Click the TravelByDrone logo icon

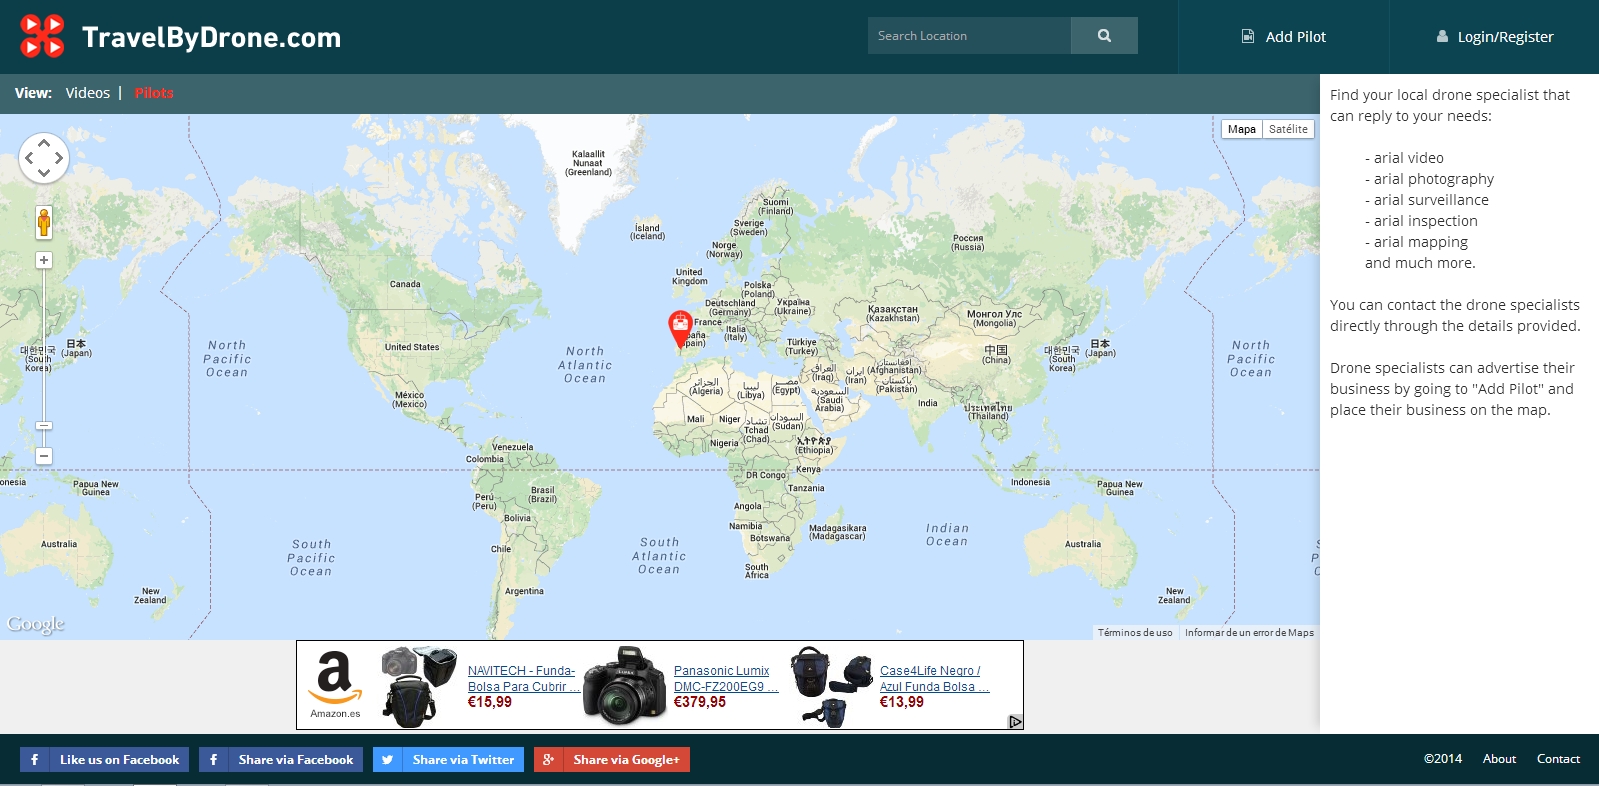coord(42,36)
